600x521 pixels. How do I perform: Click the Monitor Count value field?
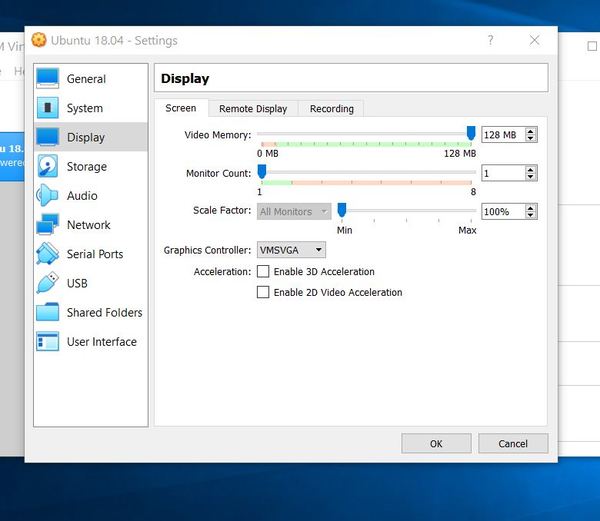(x=503, y=173)
